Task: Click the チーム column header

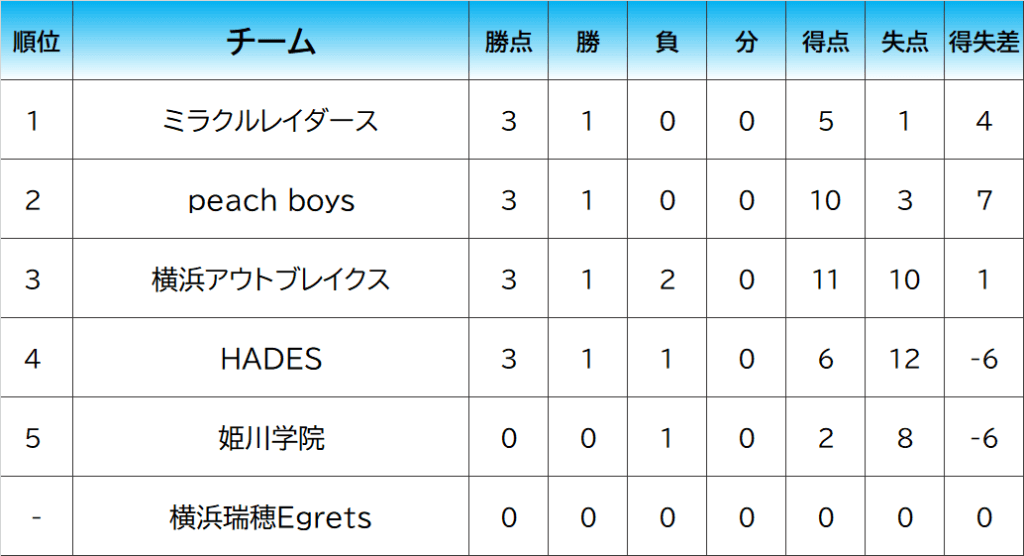Action: 271,42
